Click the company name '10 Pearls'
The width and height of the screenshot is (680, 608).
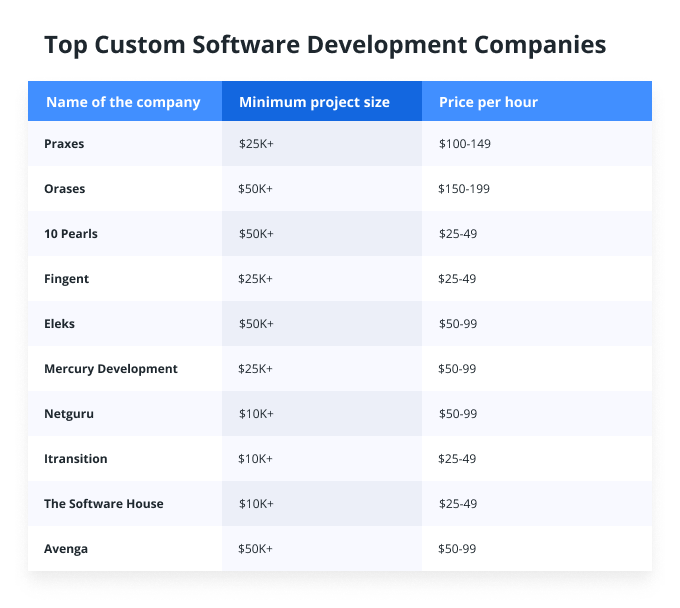point(71,234)
